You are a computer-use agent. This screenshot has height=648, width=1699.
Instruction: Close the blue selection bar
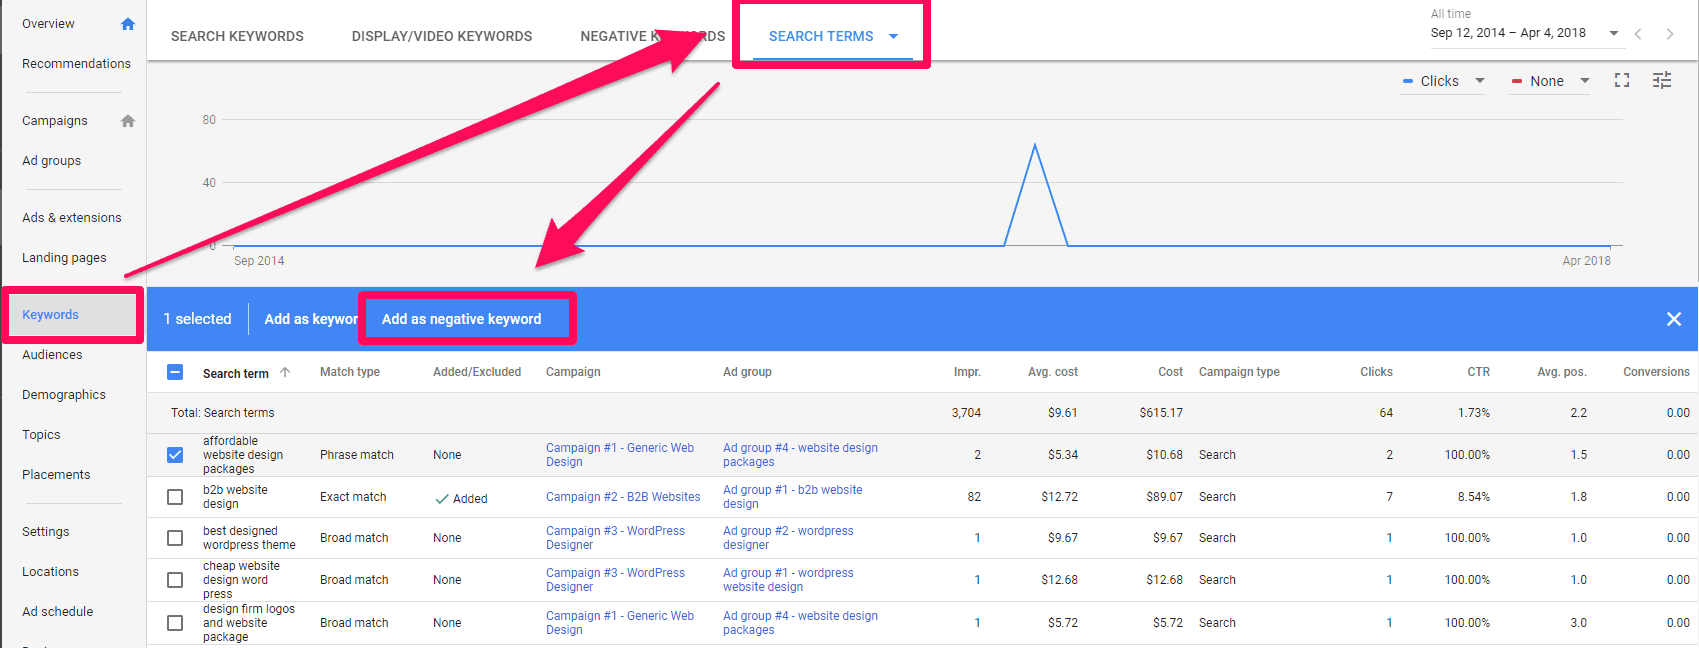pyautogui.click(x=1673, y=319)
